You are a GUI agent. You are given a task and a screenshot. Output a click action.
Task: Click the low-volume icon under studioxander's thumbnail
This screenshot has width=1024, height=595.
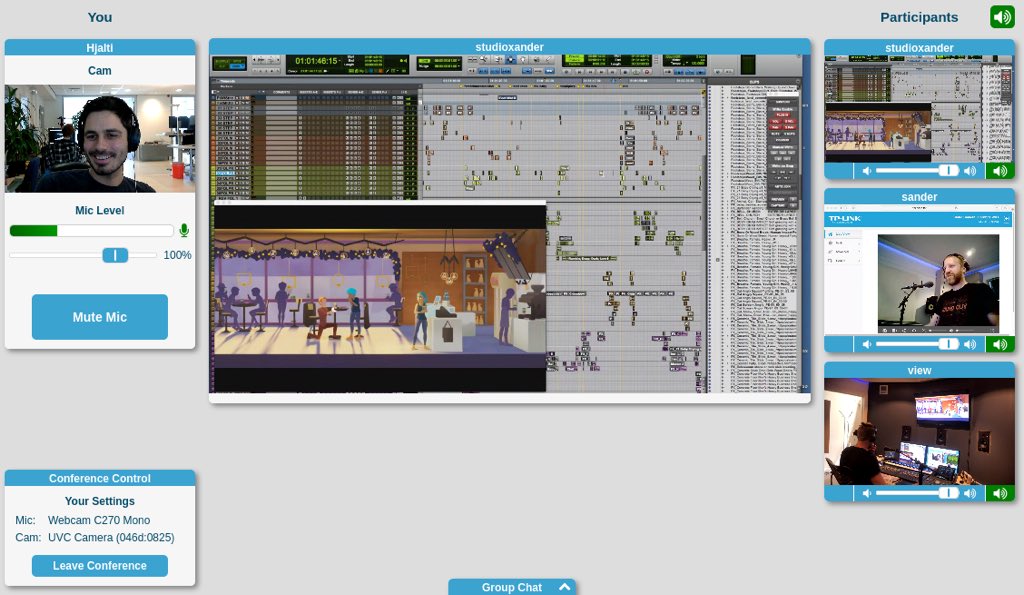(x=867, y=171)
